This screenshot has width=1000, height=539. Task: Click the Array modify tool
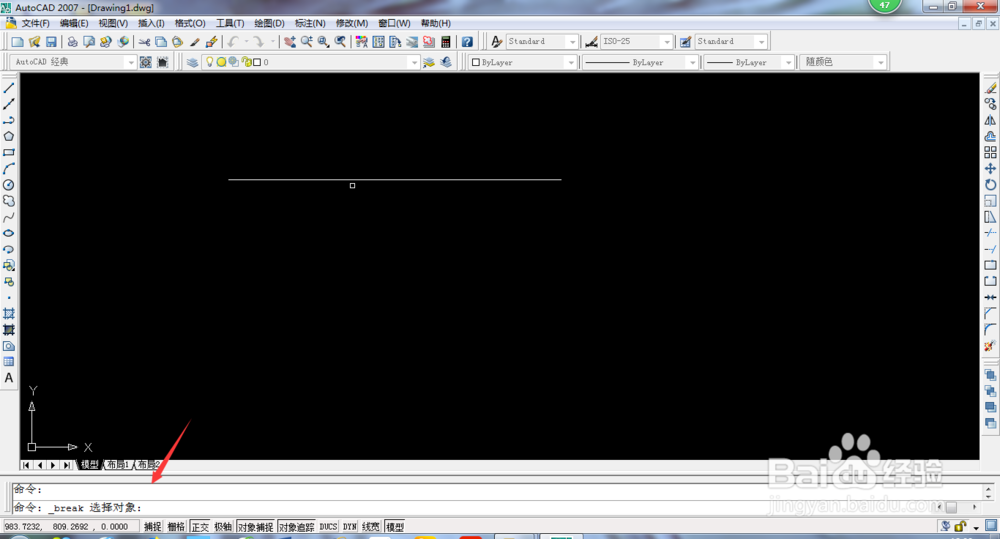click(990, 152)
